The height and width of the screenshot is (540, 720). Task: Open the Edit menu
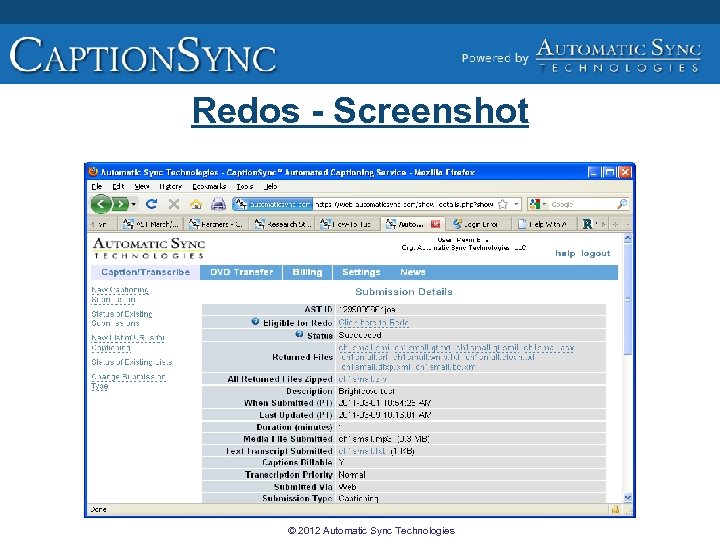(x=118, y=186)
